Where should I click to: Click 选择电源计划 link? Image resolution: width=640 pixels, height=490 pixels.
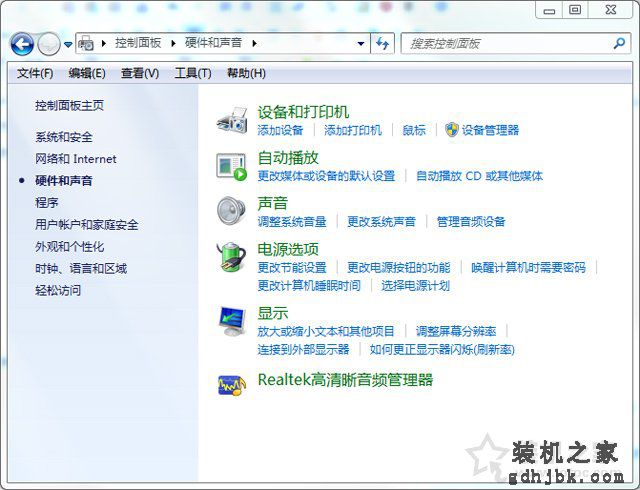pyautogui.click(x=416, y=285)
